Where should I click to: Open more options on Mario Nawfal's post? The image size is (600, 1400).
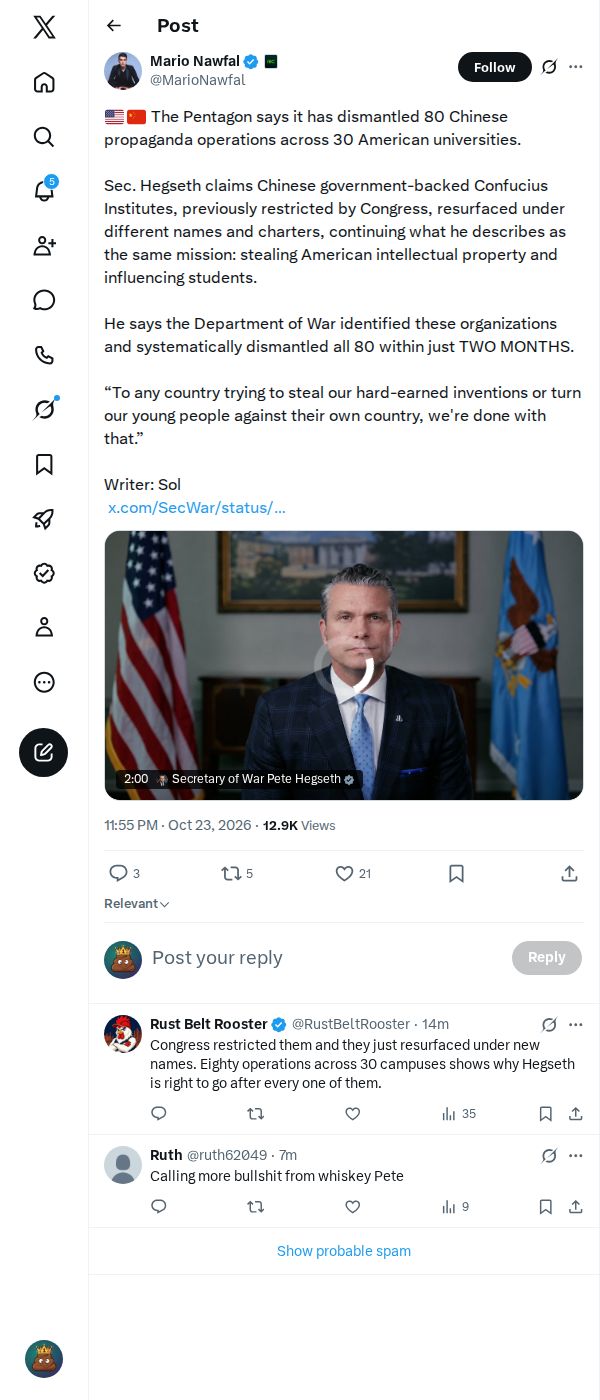[575, 67]
